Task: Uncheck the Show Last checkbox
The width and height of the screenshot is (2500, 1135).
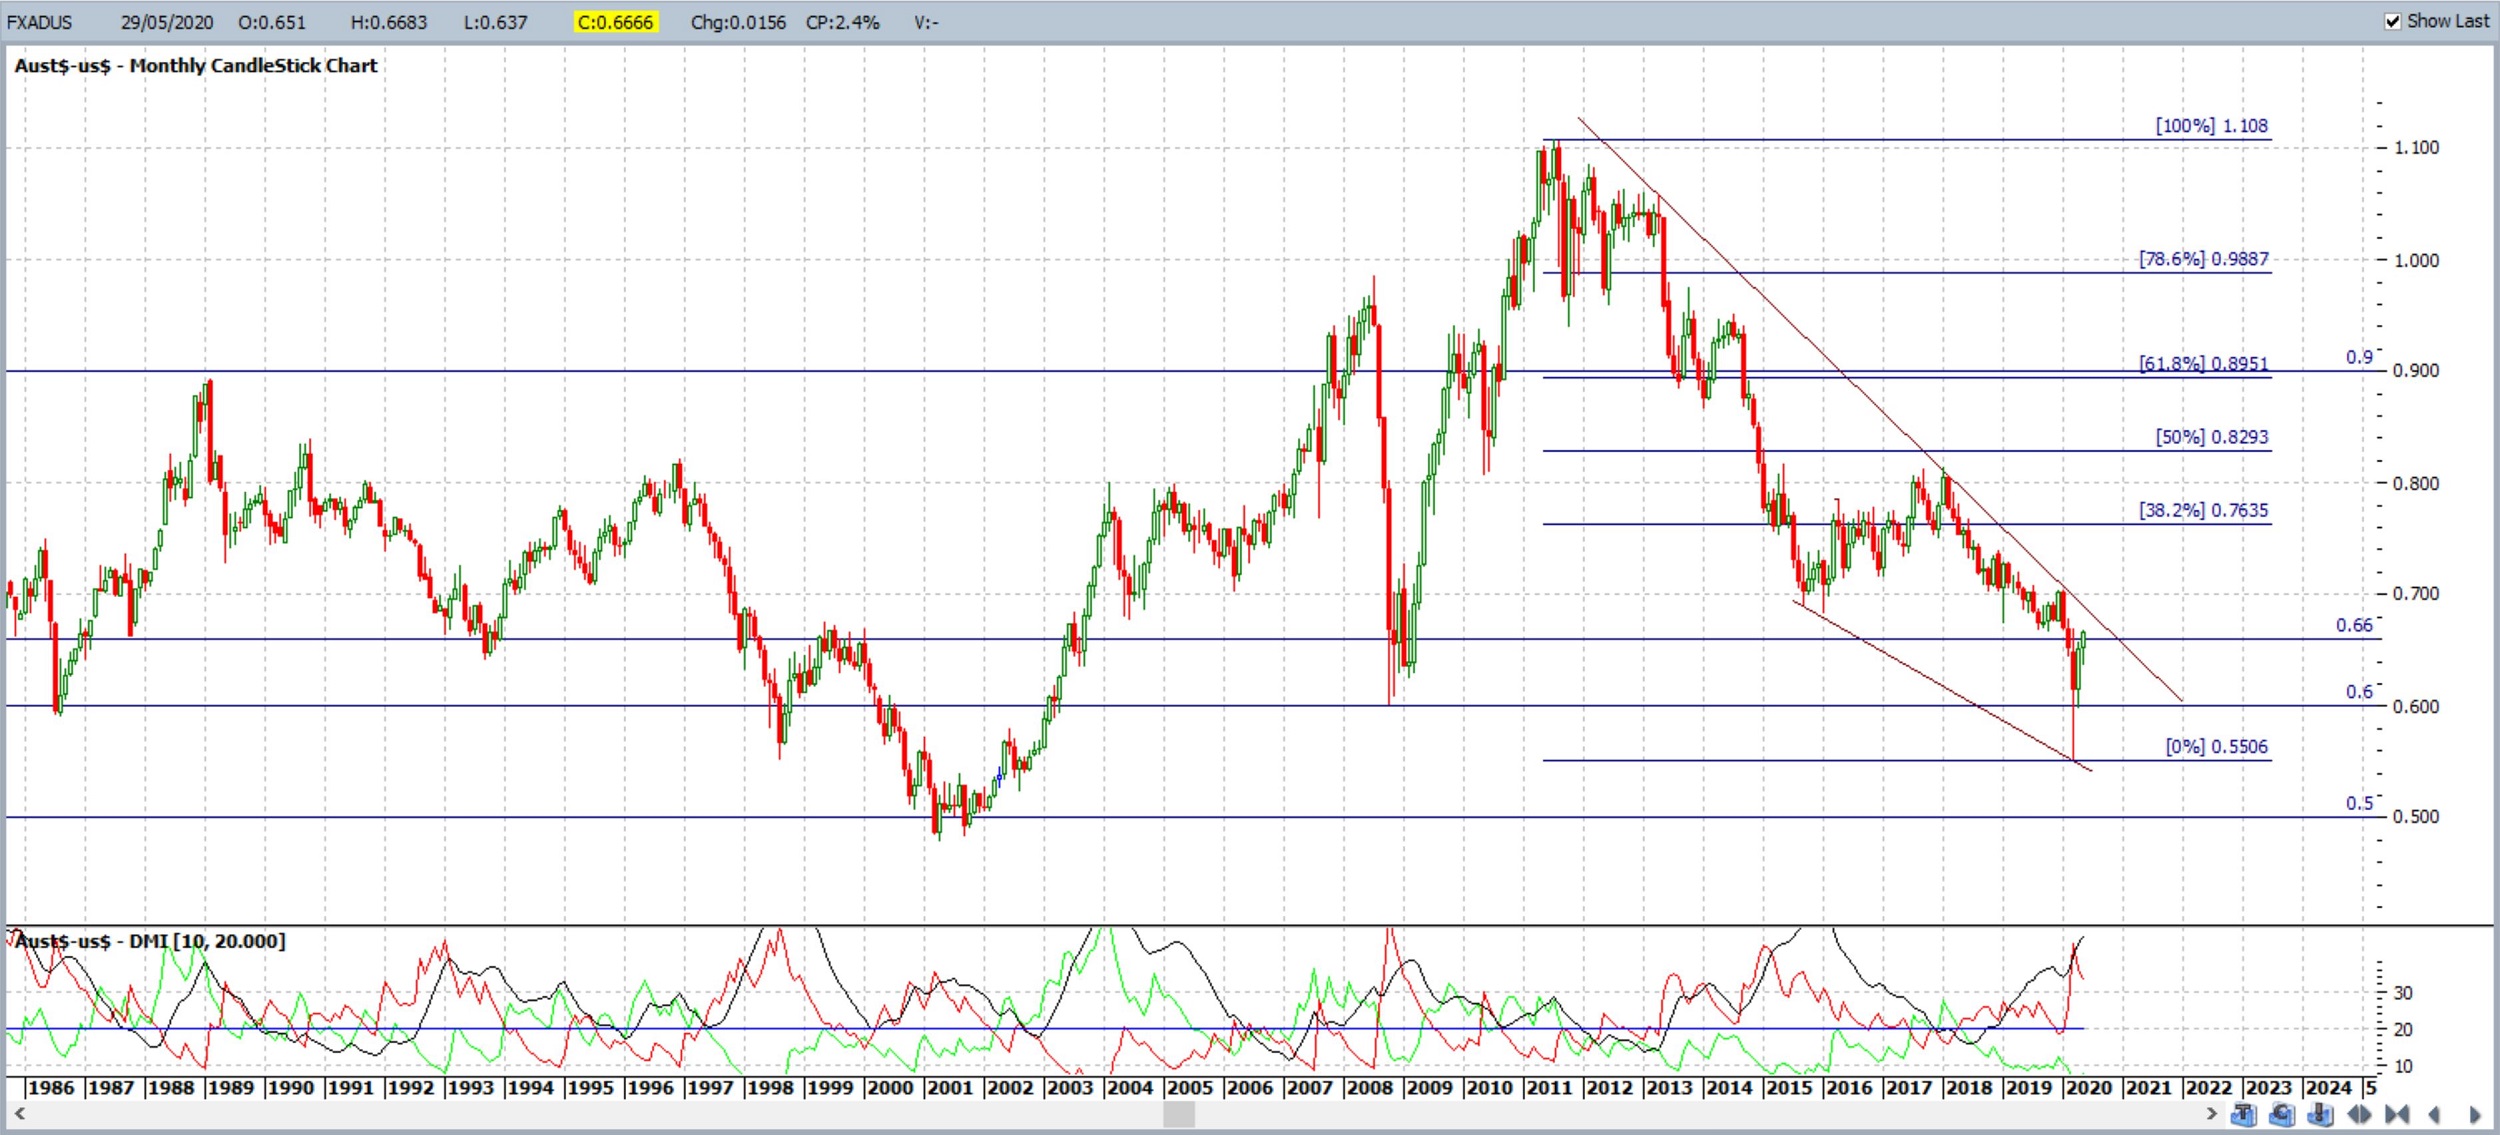Action: [x=2393, y=21]
